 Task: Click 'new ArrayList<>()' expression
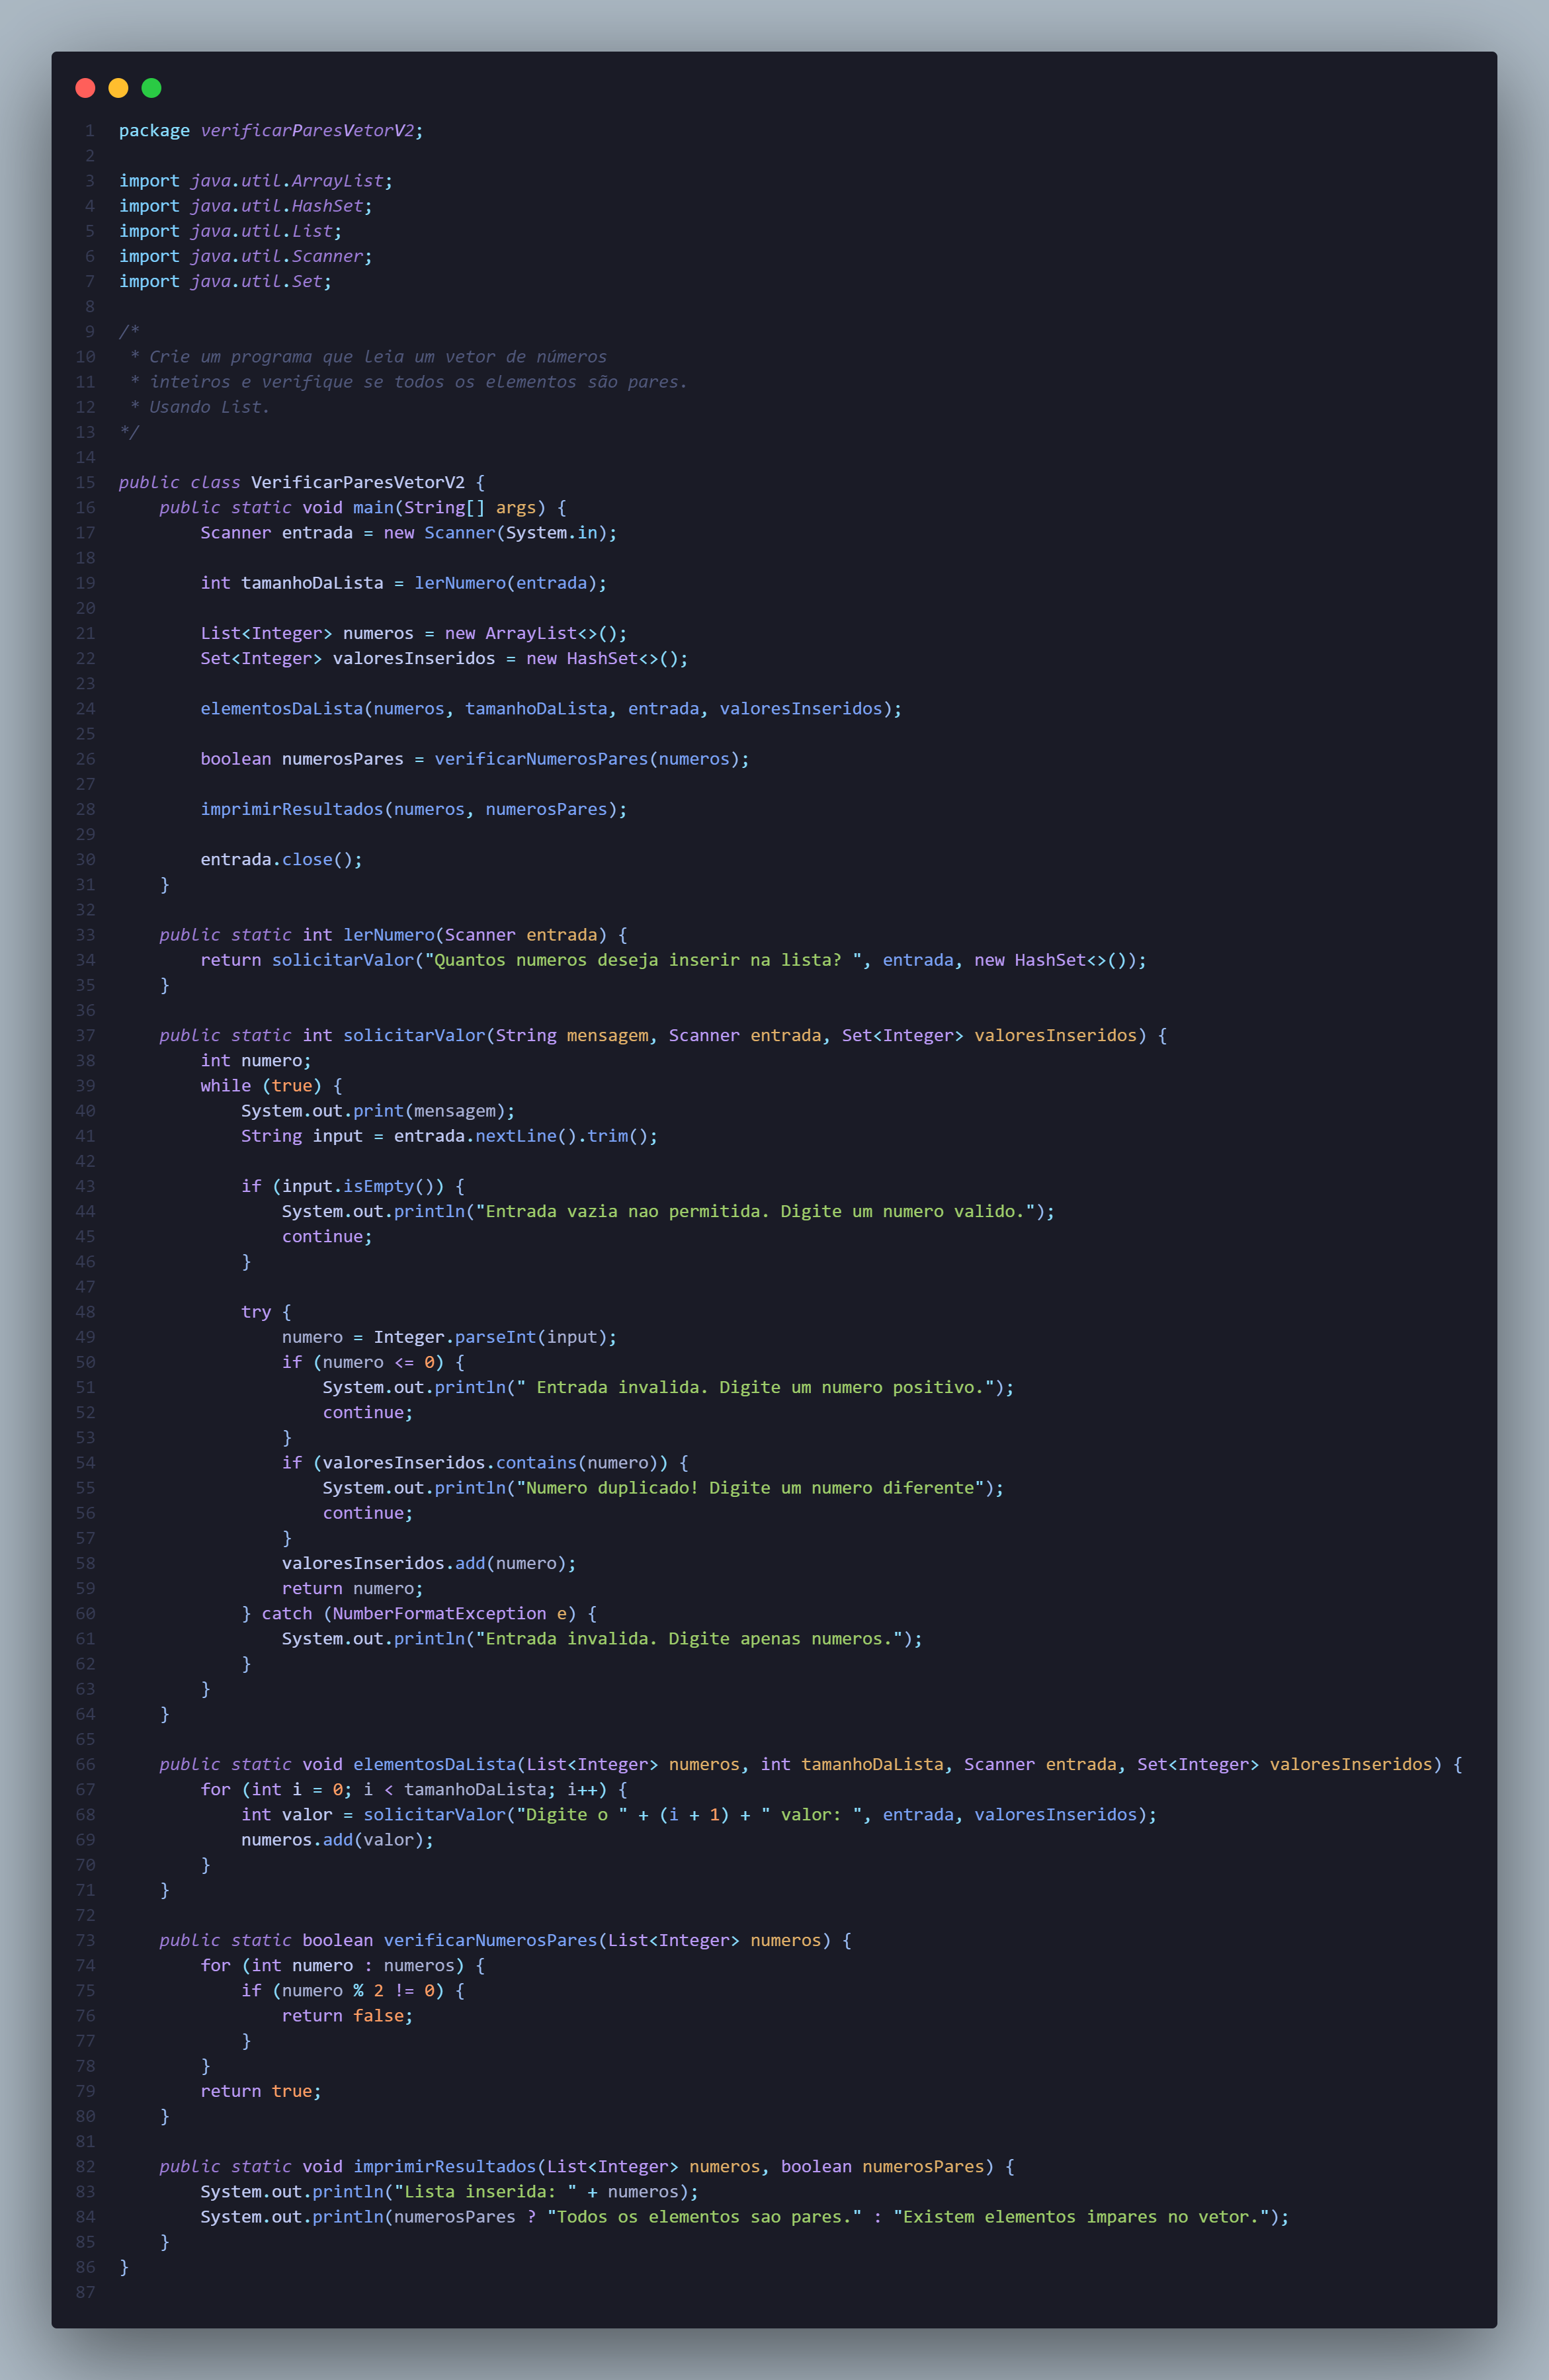point(536,633)
